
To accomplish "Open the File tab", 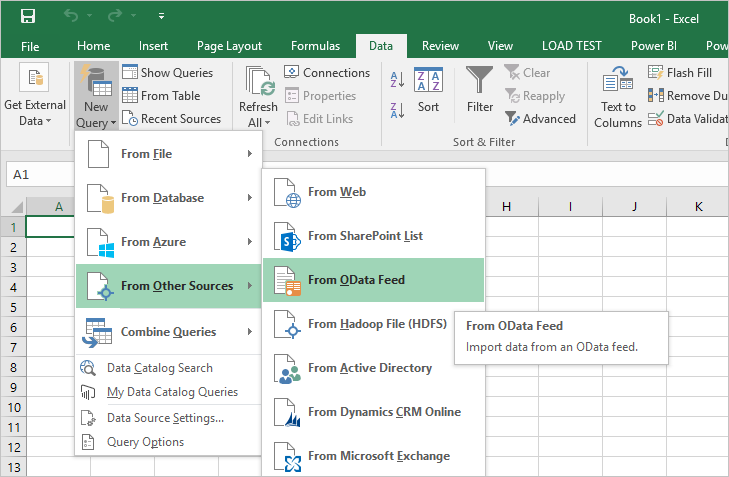I will [30, 46].
